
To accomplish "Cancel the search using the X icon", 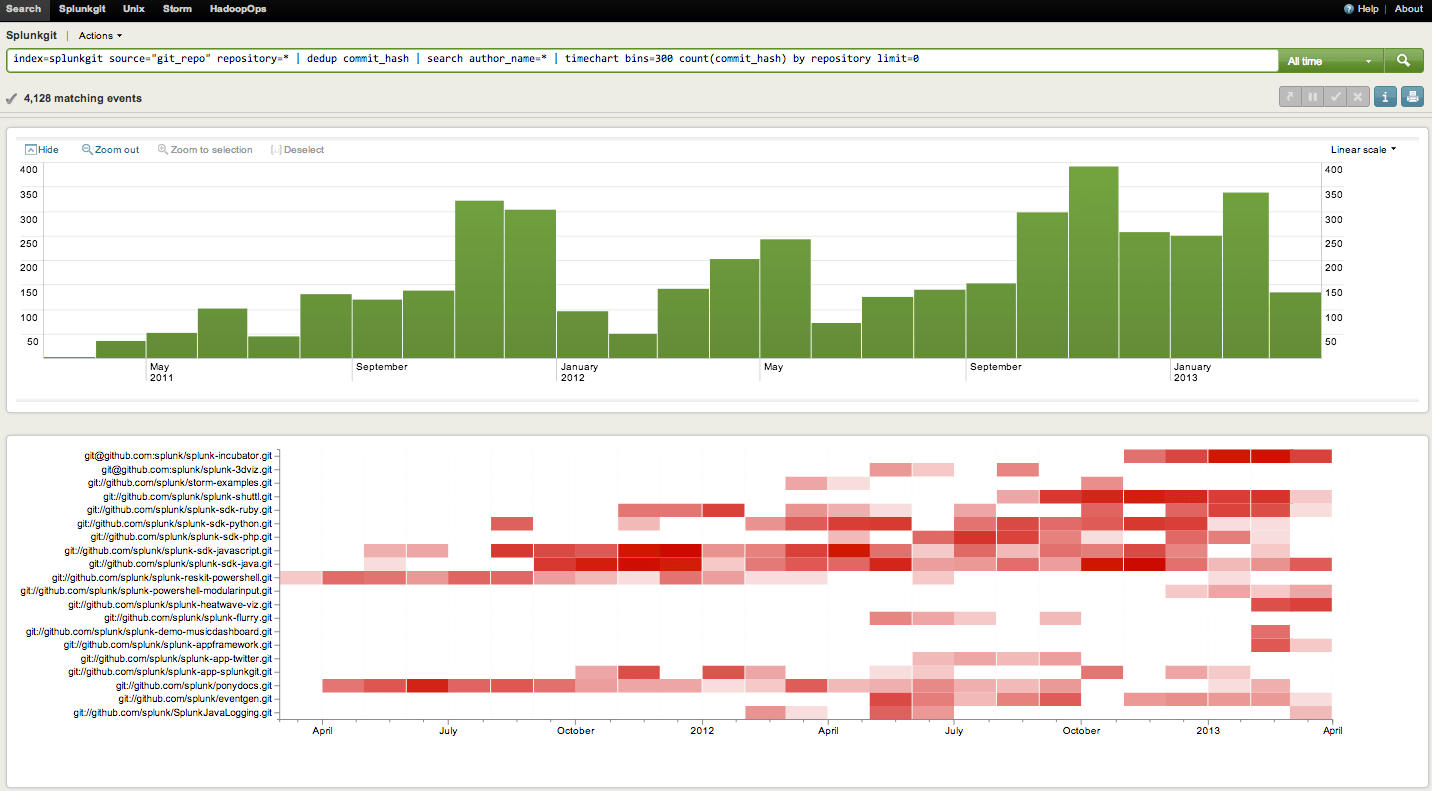I will [1358, 96].
